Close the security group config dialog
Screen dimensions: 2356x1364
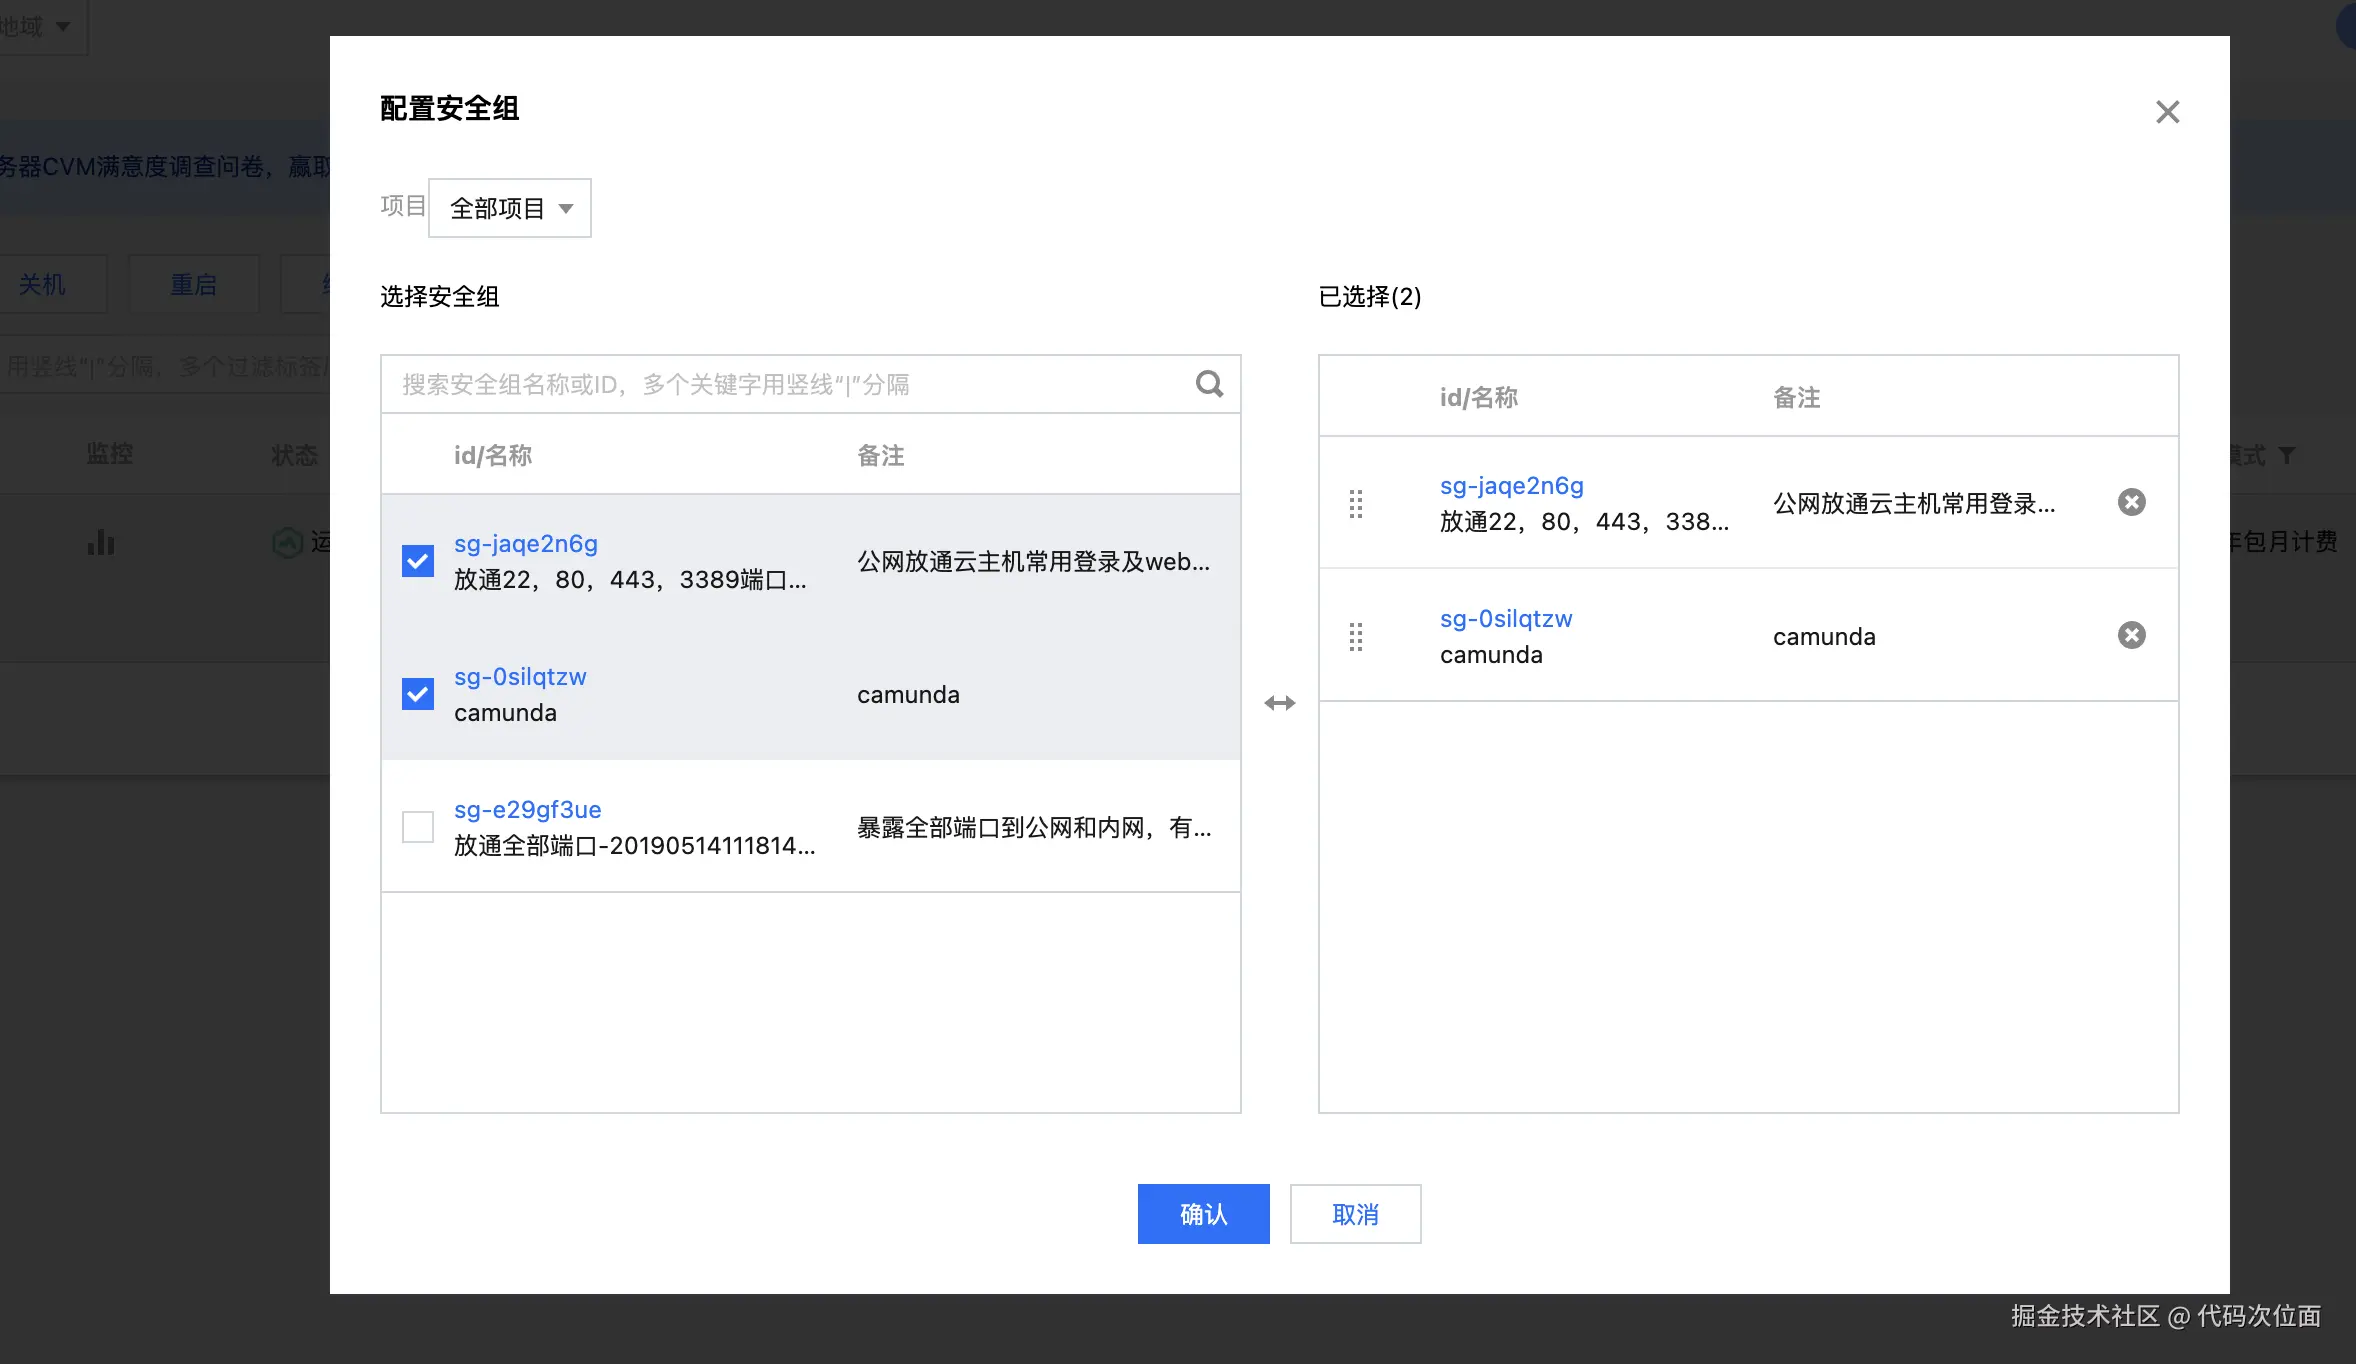click(x=2167, y=111)
